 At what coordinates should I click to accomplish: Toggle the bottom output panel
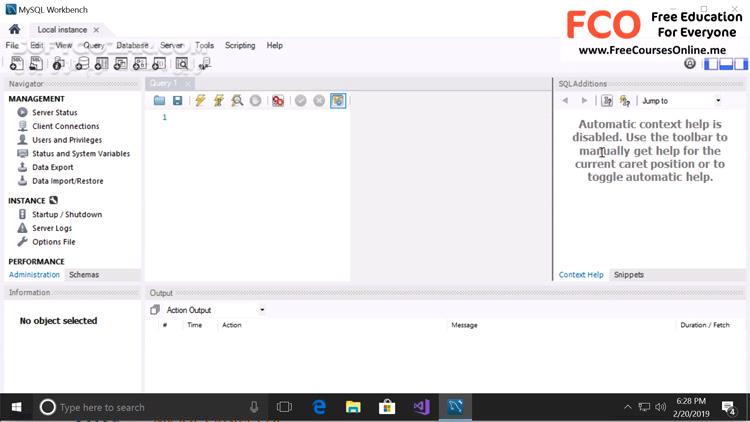(x=726, y=64)
